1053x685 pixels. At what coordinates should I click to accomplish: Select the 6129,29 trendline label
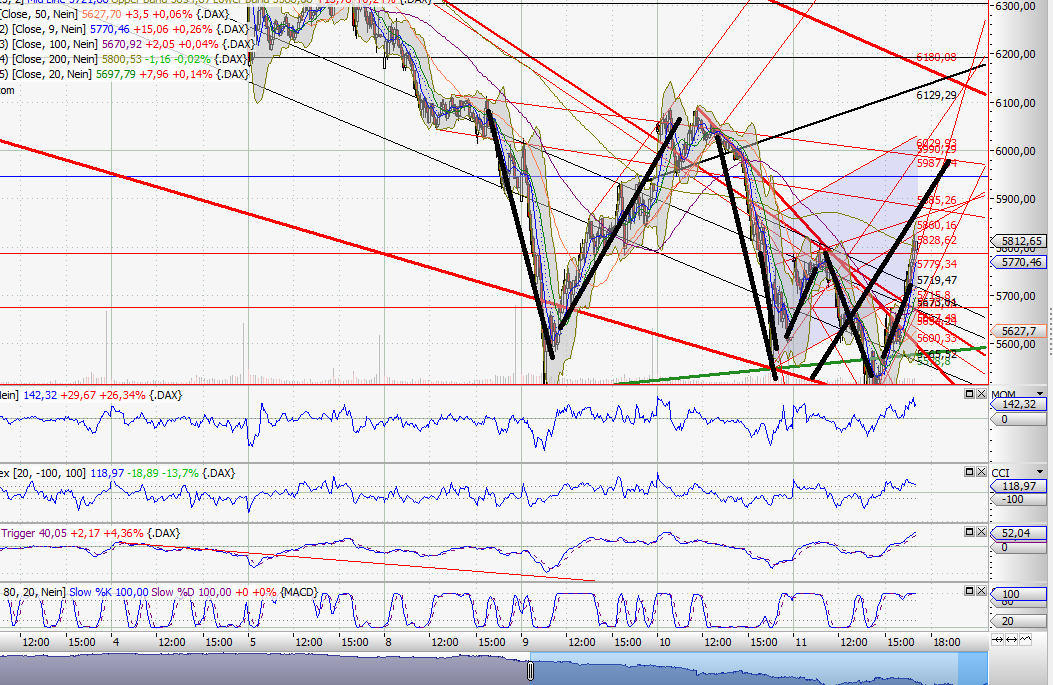936,95
